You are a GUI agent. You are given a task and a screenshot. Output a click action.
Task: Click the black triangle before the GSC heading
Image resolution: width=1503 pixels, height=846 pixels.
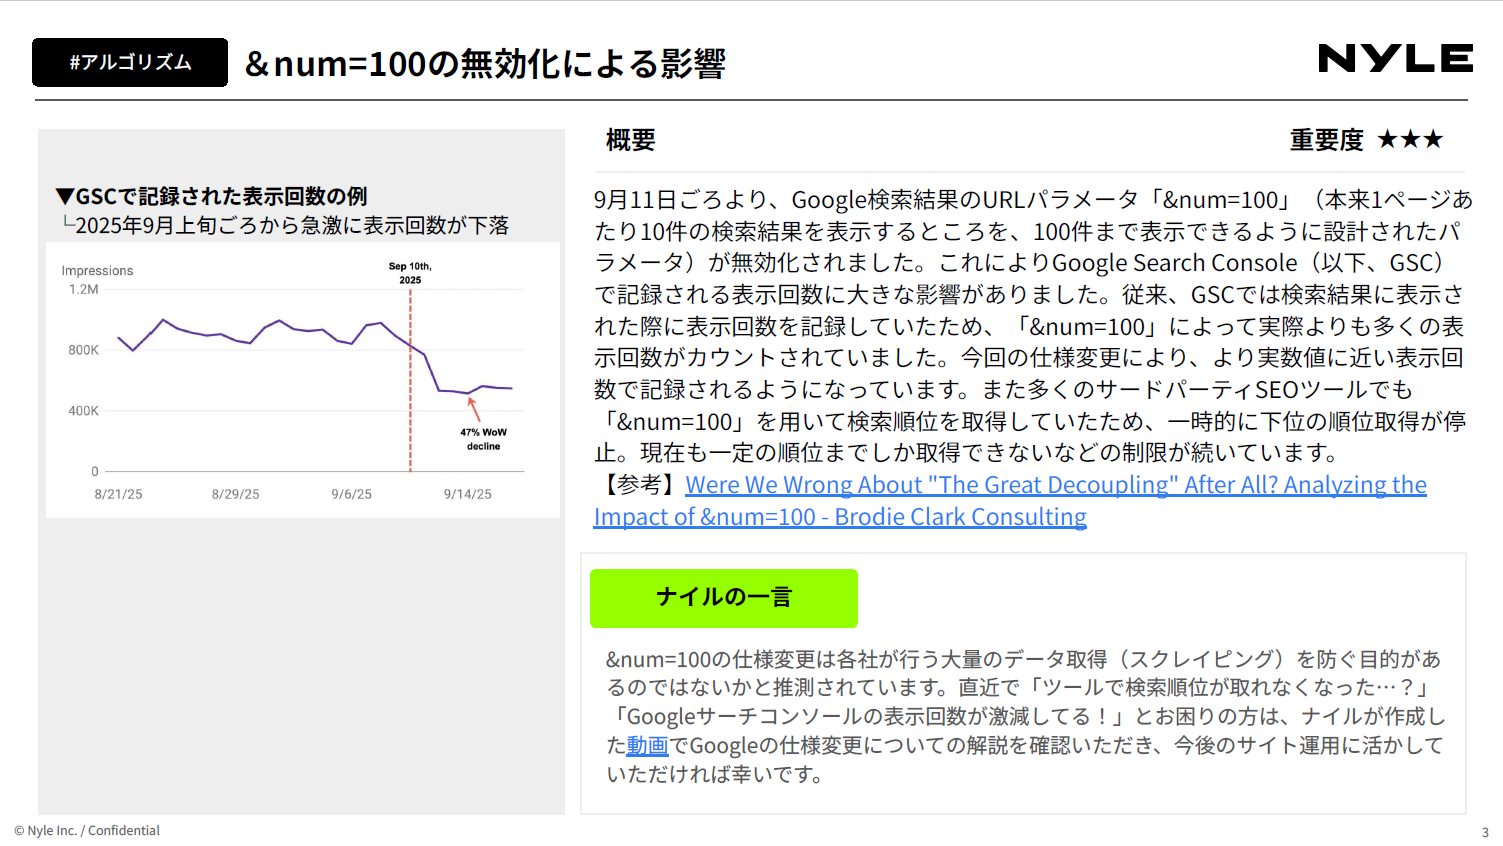coord(65,196)
